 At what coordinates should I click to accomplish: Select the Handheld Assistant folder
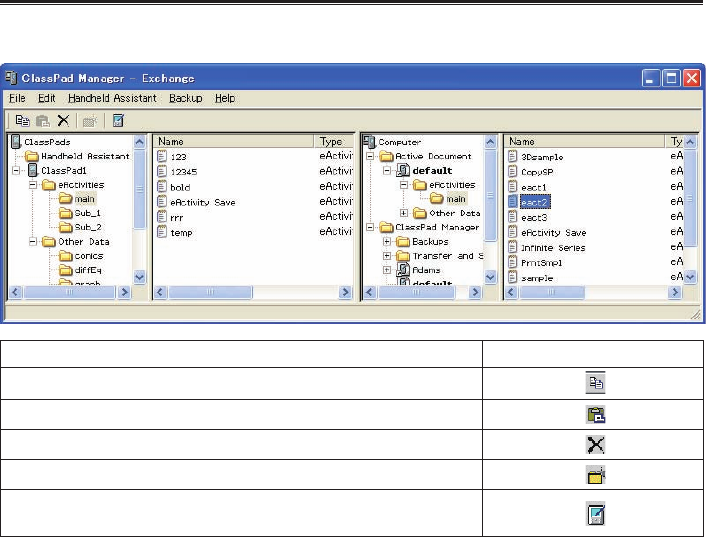click(x=77, y=156)
